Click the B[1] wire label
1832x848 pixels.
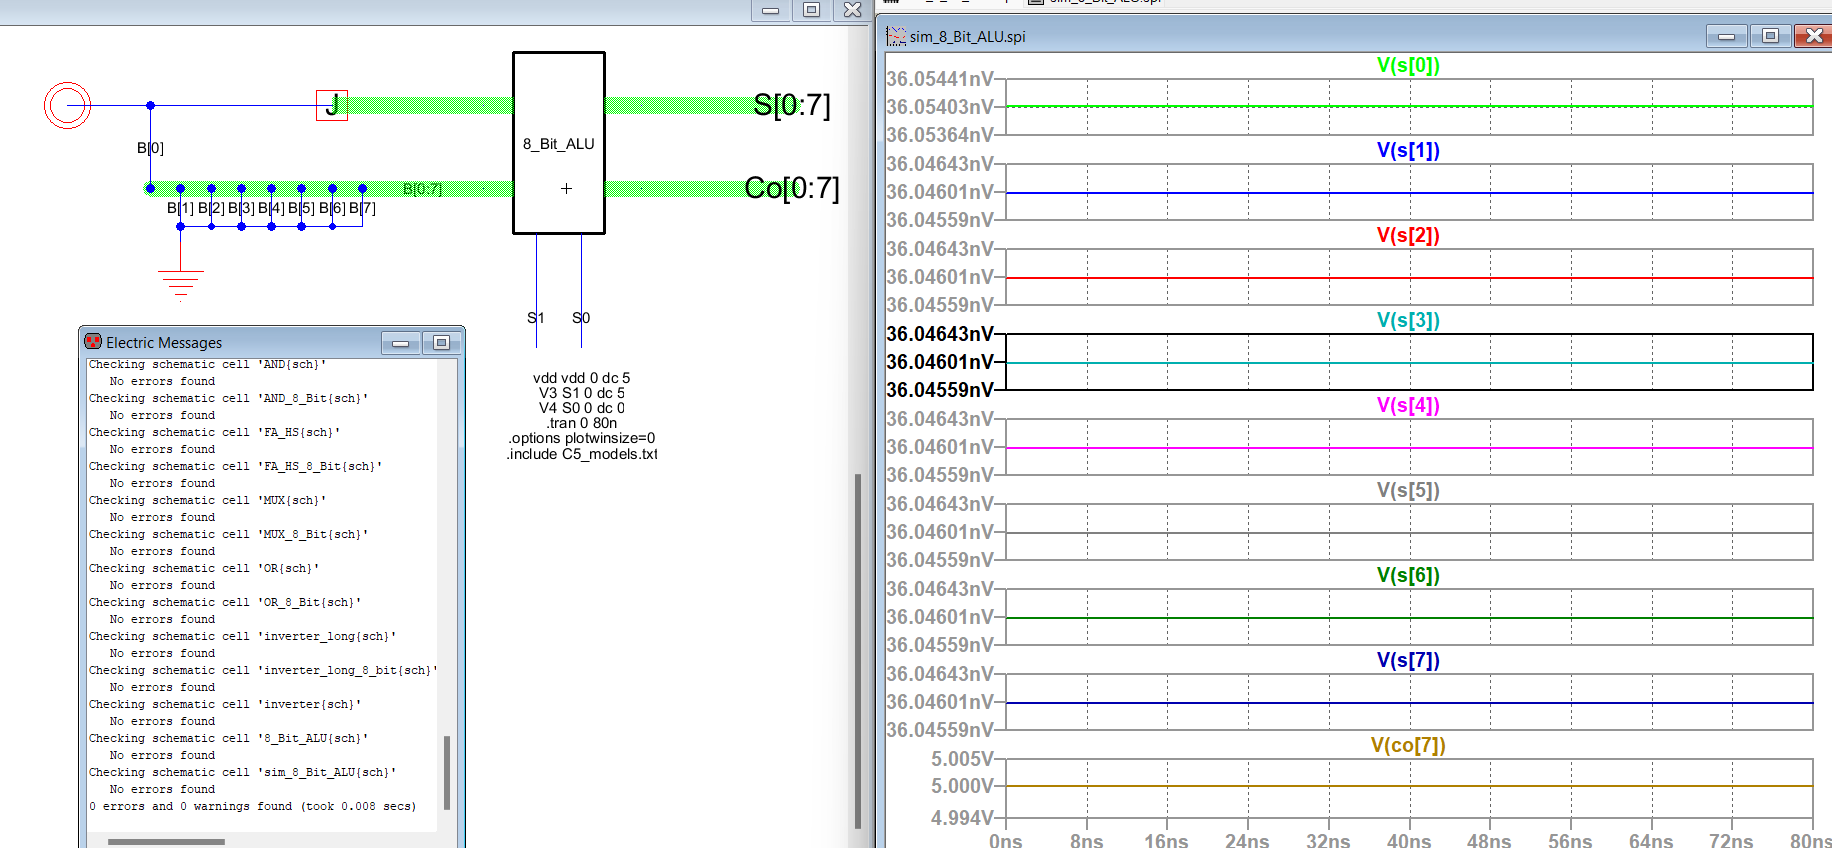(x=180, y=208)
